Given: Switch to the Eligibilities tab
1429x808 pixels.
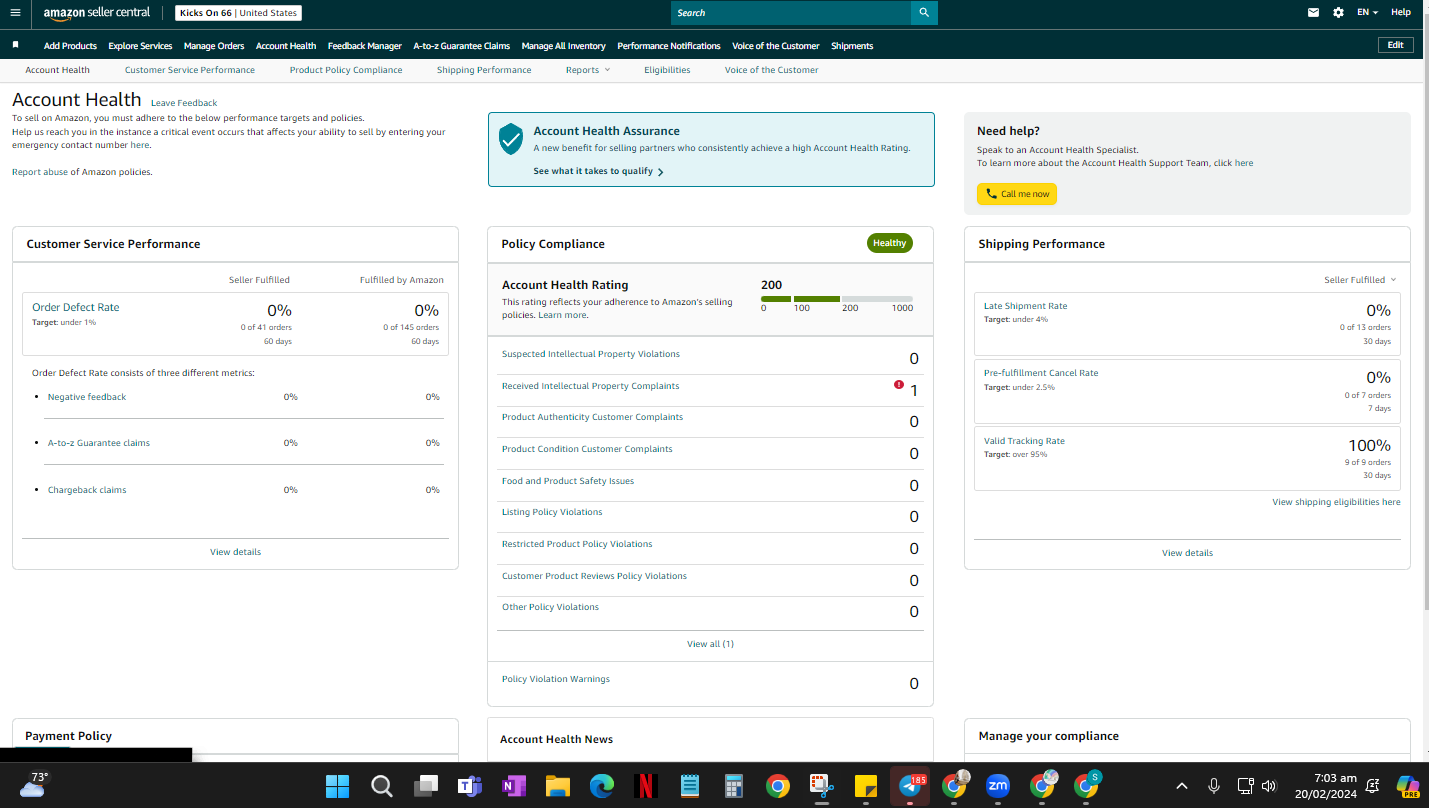Looking at the screenshot, I should 667,70.
